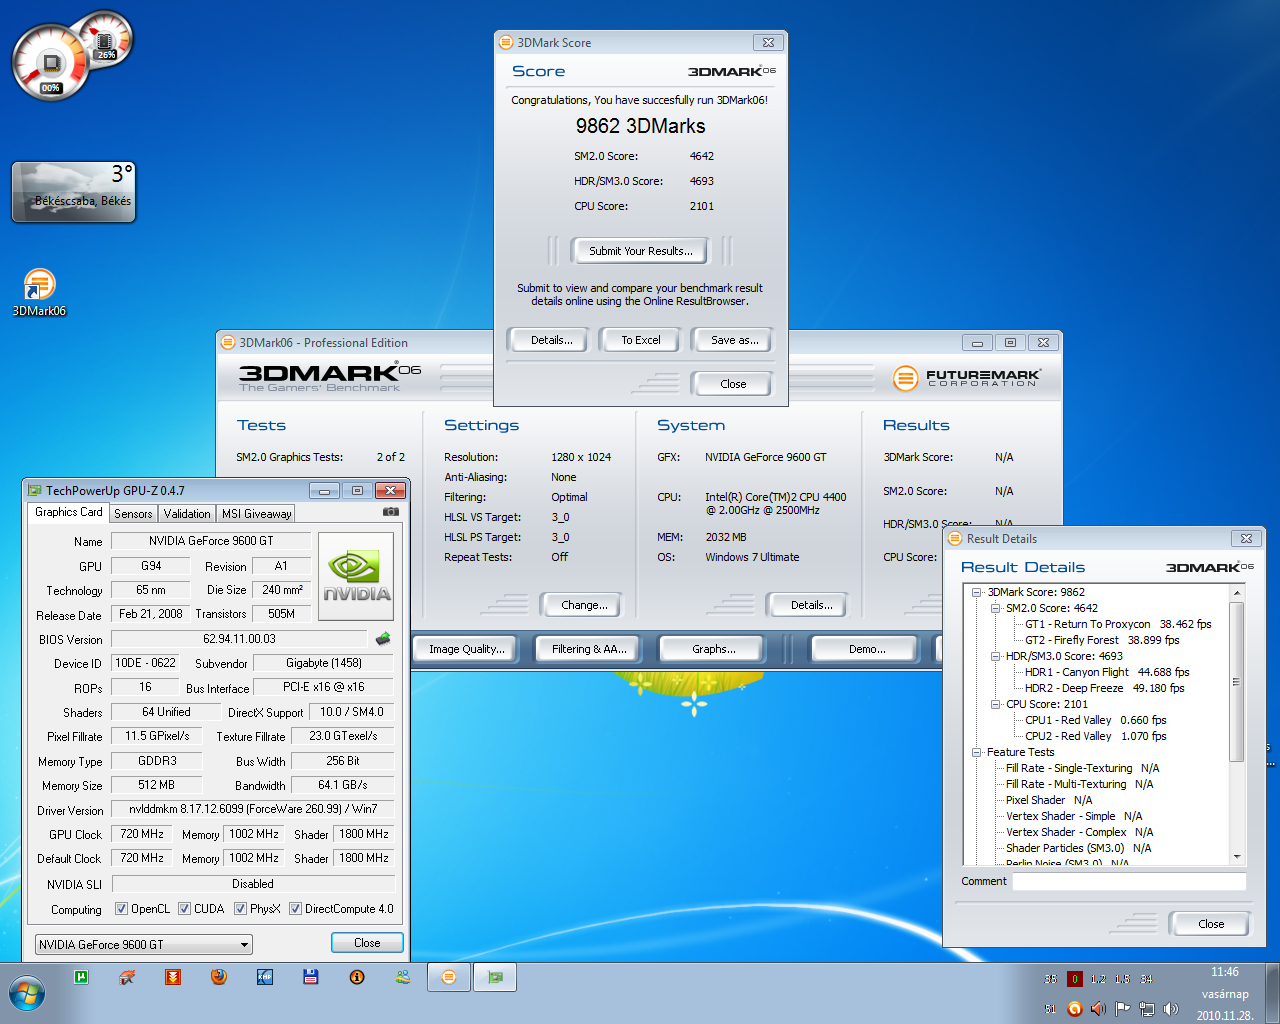
Task: Open the Validation tab in GPU-Z
Action: 187,514
